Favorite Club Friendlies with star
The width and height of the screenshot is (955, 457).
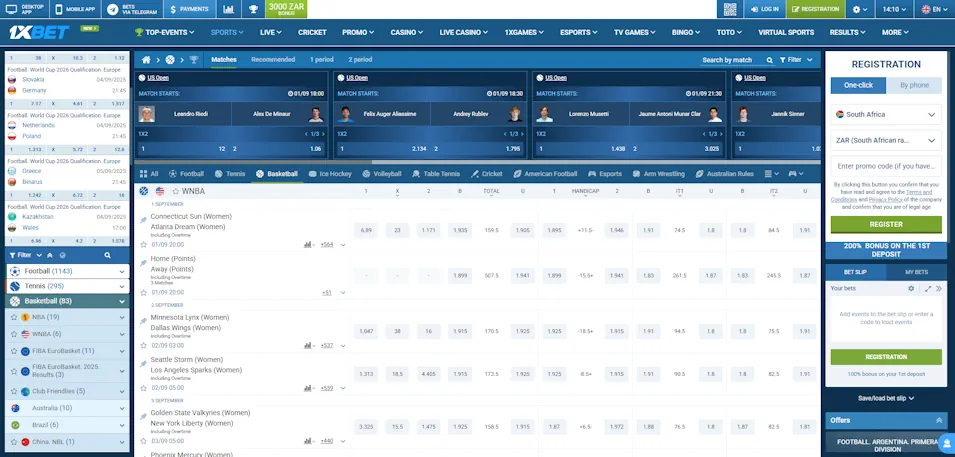(14, 391)
